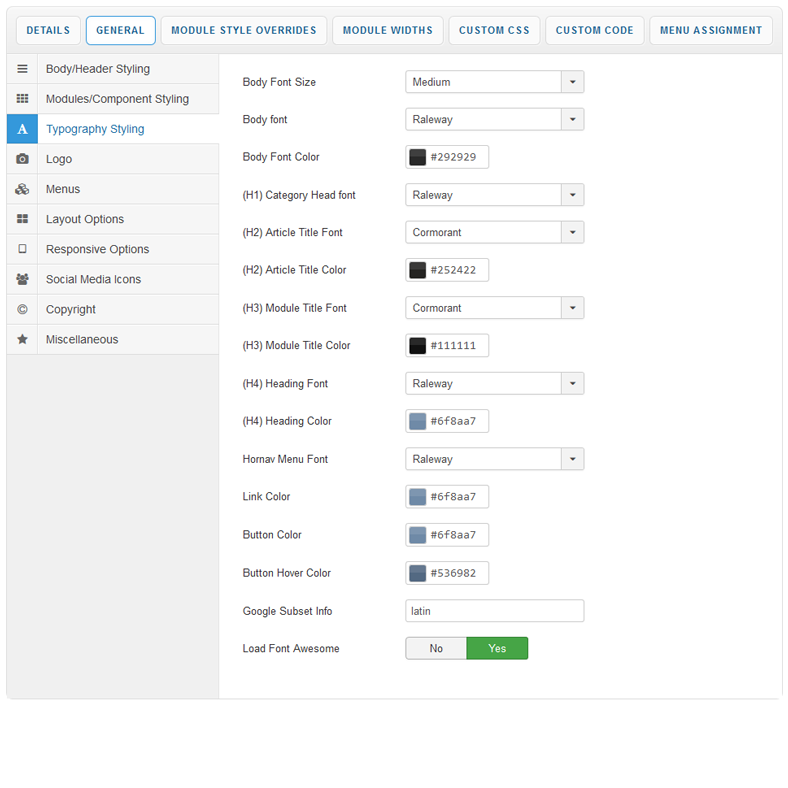Click the Miscellaneous star icon

(x=22, y=339)
